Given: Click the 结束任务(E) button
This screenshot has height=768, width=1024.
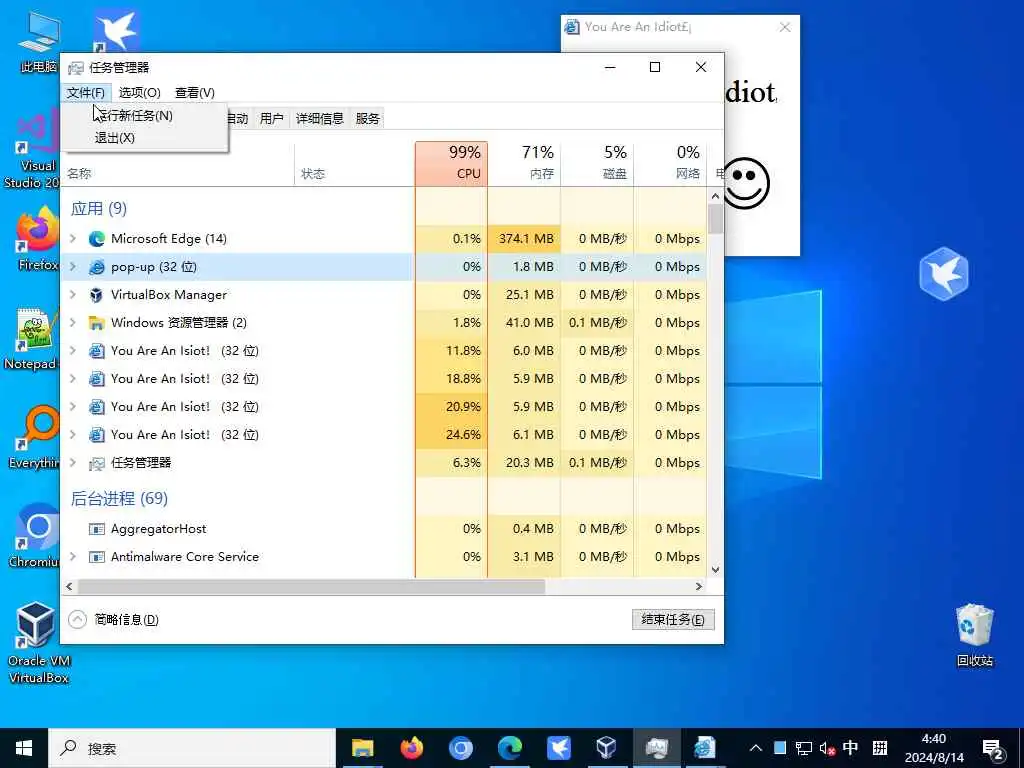Looking at the screenshot, I should point(673,620).
